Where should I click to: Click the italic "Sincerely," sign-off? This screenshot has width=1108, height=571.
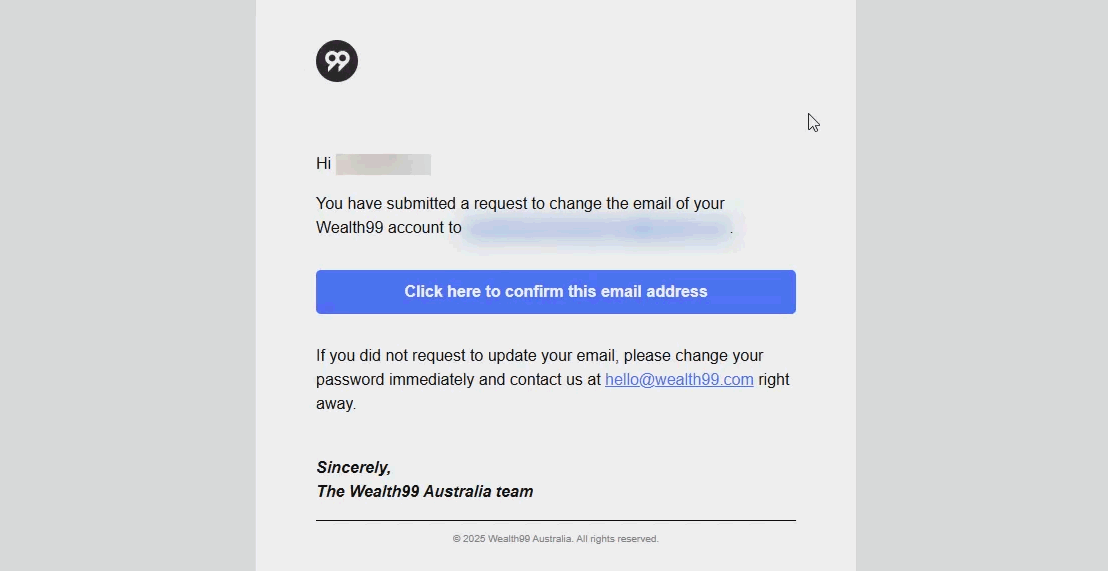click(x=353, y=467)
